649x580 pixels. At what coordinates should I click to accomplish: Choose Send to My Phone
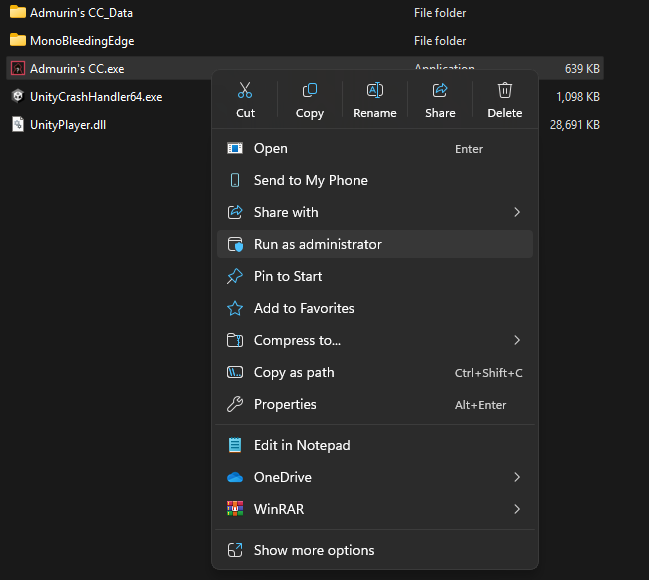[x=310, y=180]
